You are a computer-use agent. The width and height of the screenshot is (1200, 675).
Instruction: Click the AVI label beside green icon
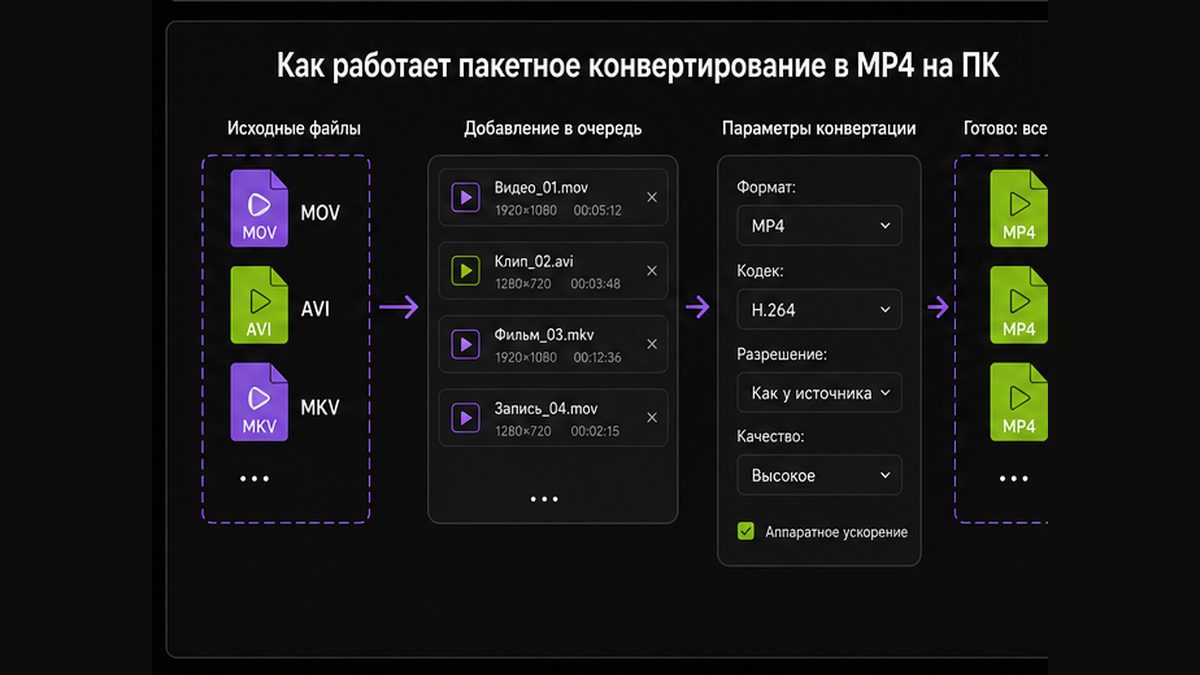click(x=315, y=309)
